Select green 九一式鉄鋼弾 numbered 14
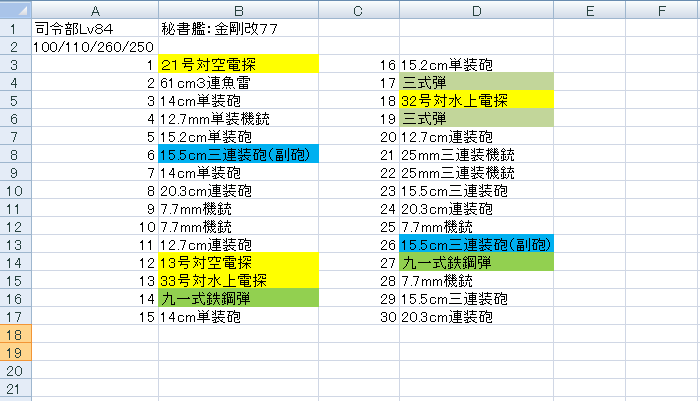700x401 pixels. (x=238, y=298)
